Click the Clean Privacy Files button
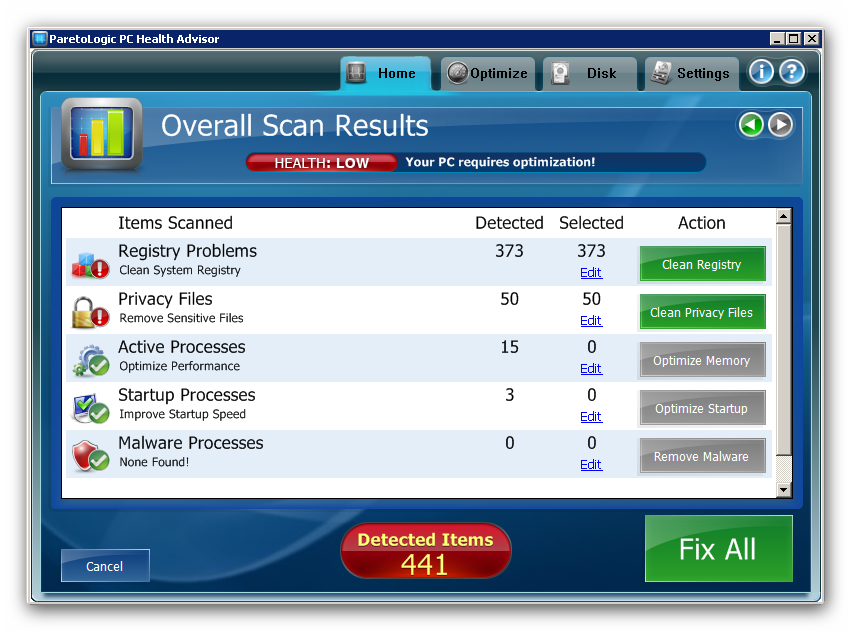 tap(702, 312)
